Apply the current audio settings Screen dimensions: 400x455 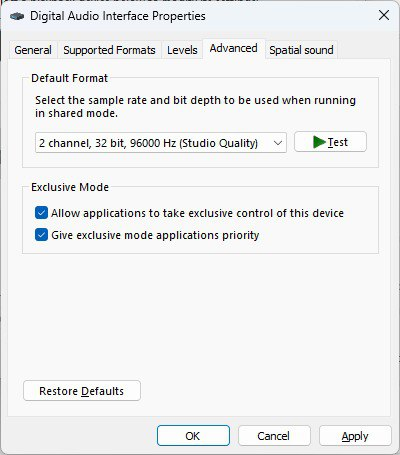pos(355,436)
